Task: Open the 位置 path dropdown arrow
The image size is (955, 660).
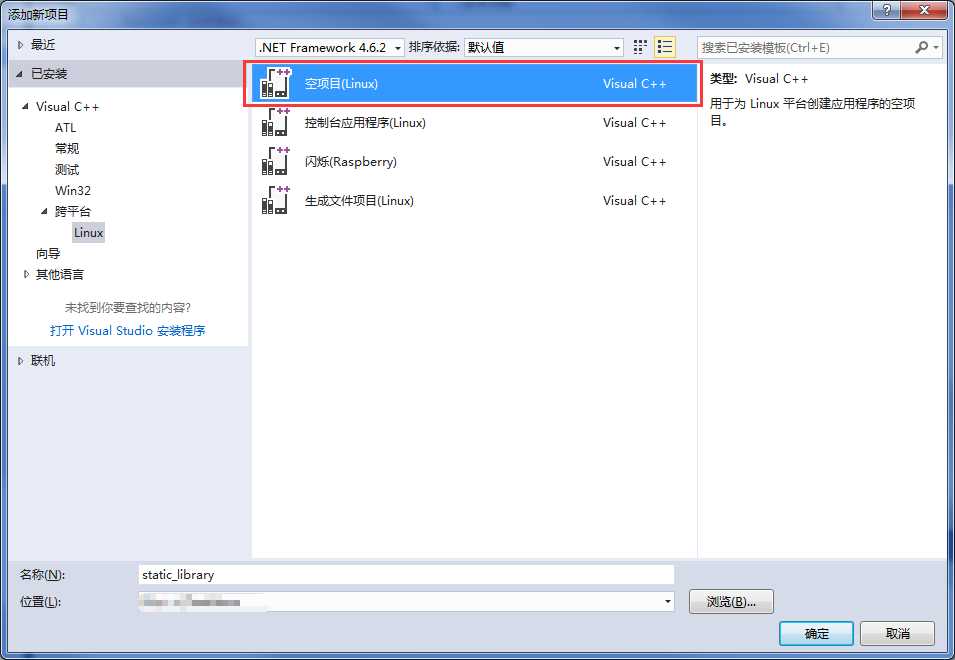Action: pyautogui.click(x=668, y=602)
